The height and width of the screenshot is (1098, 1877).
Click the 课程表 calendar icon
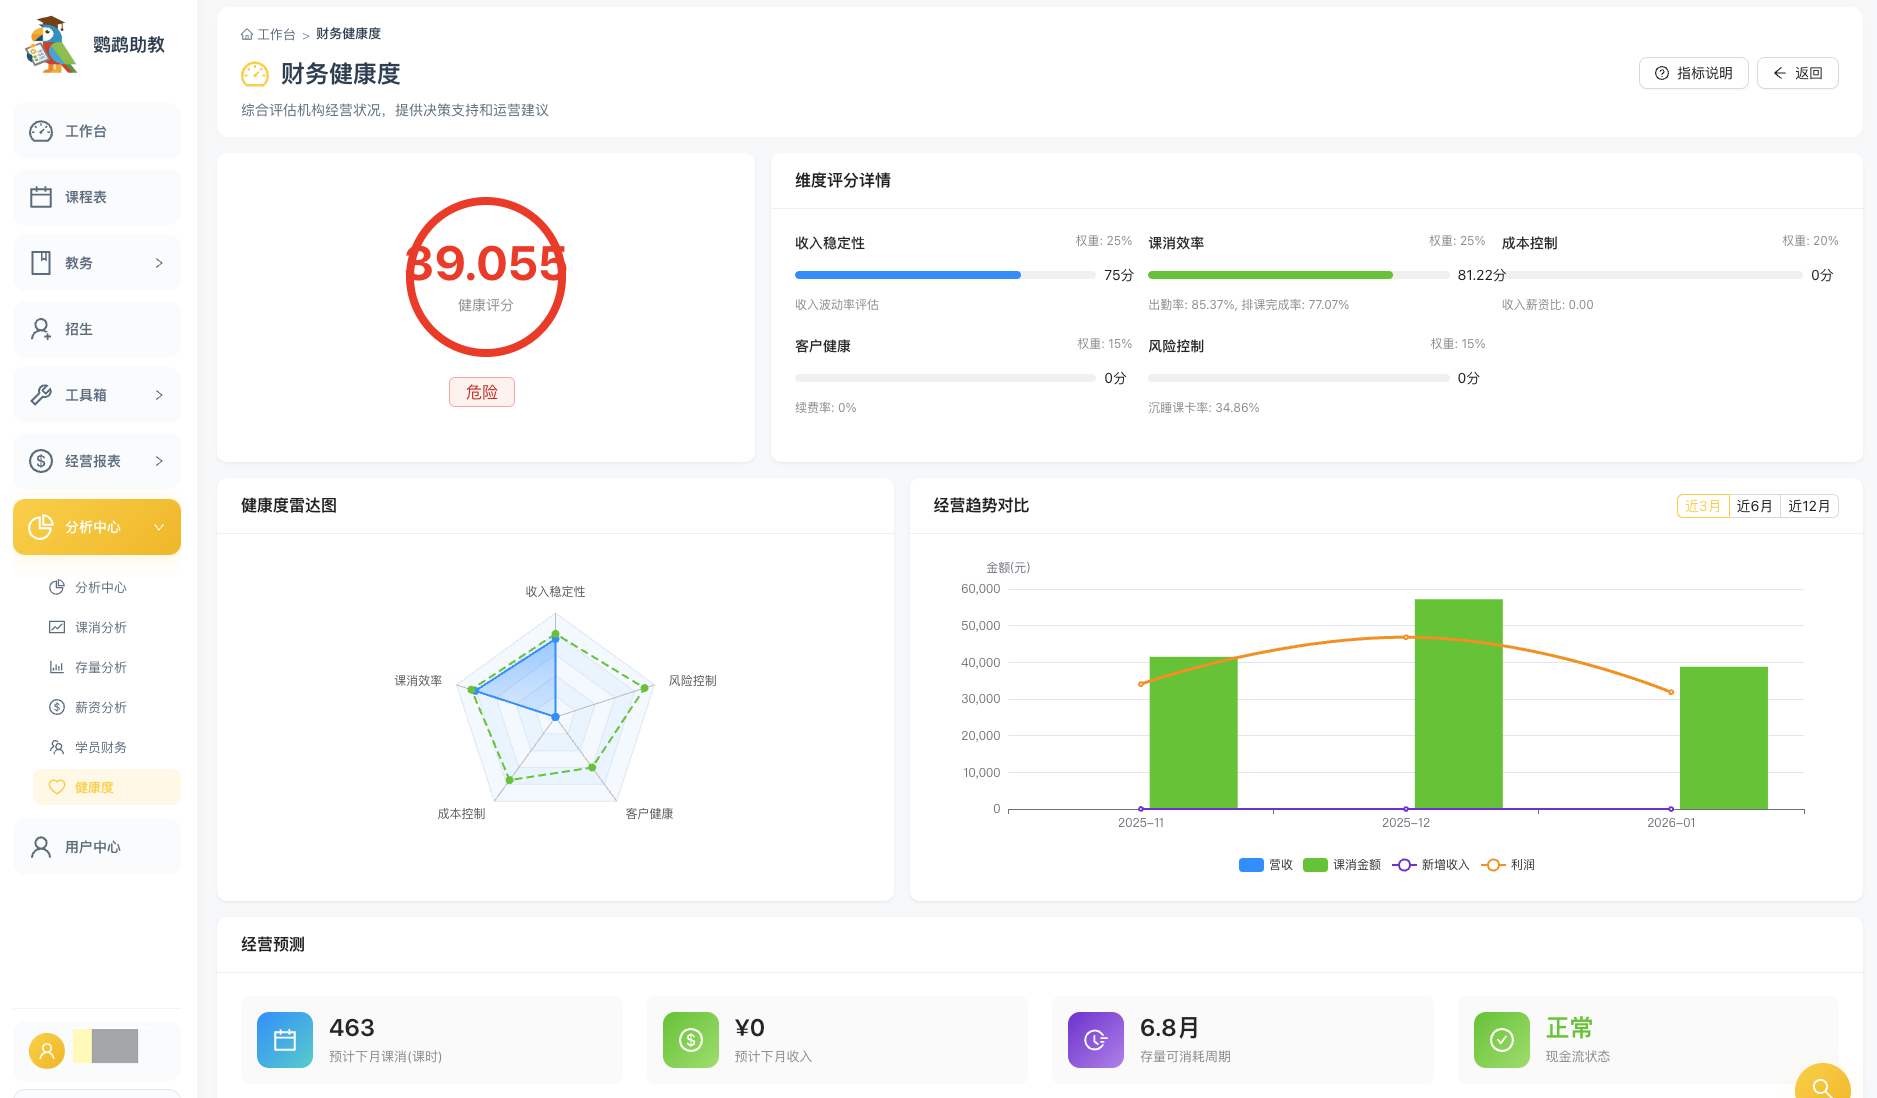pos(41,197)
